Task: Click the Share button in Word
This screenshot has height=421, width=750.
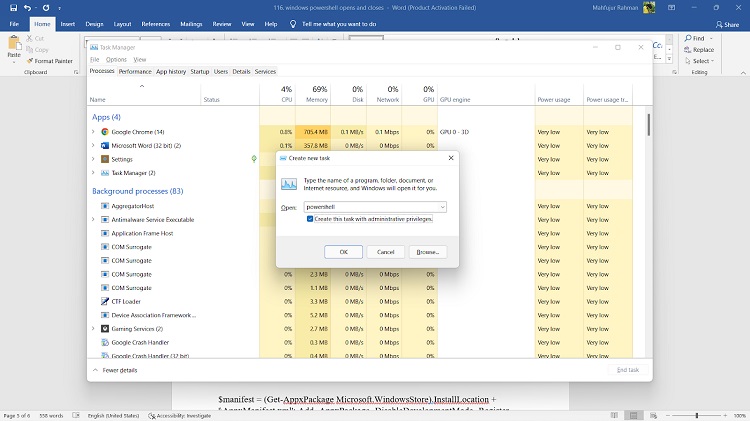Action: pyautogui.click(x=726, y=24)
